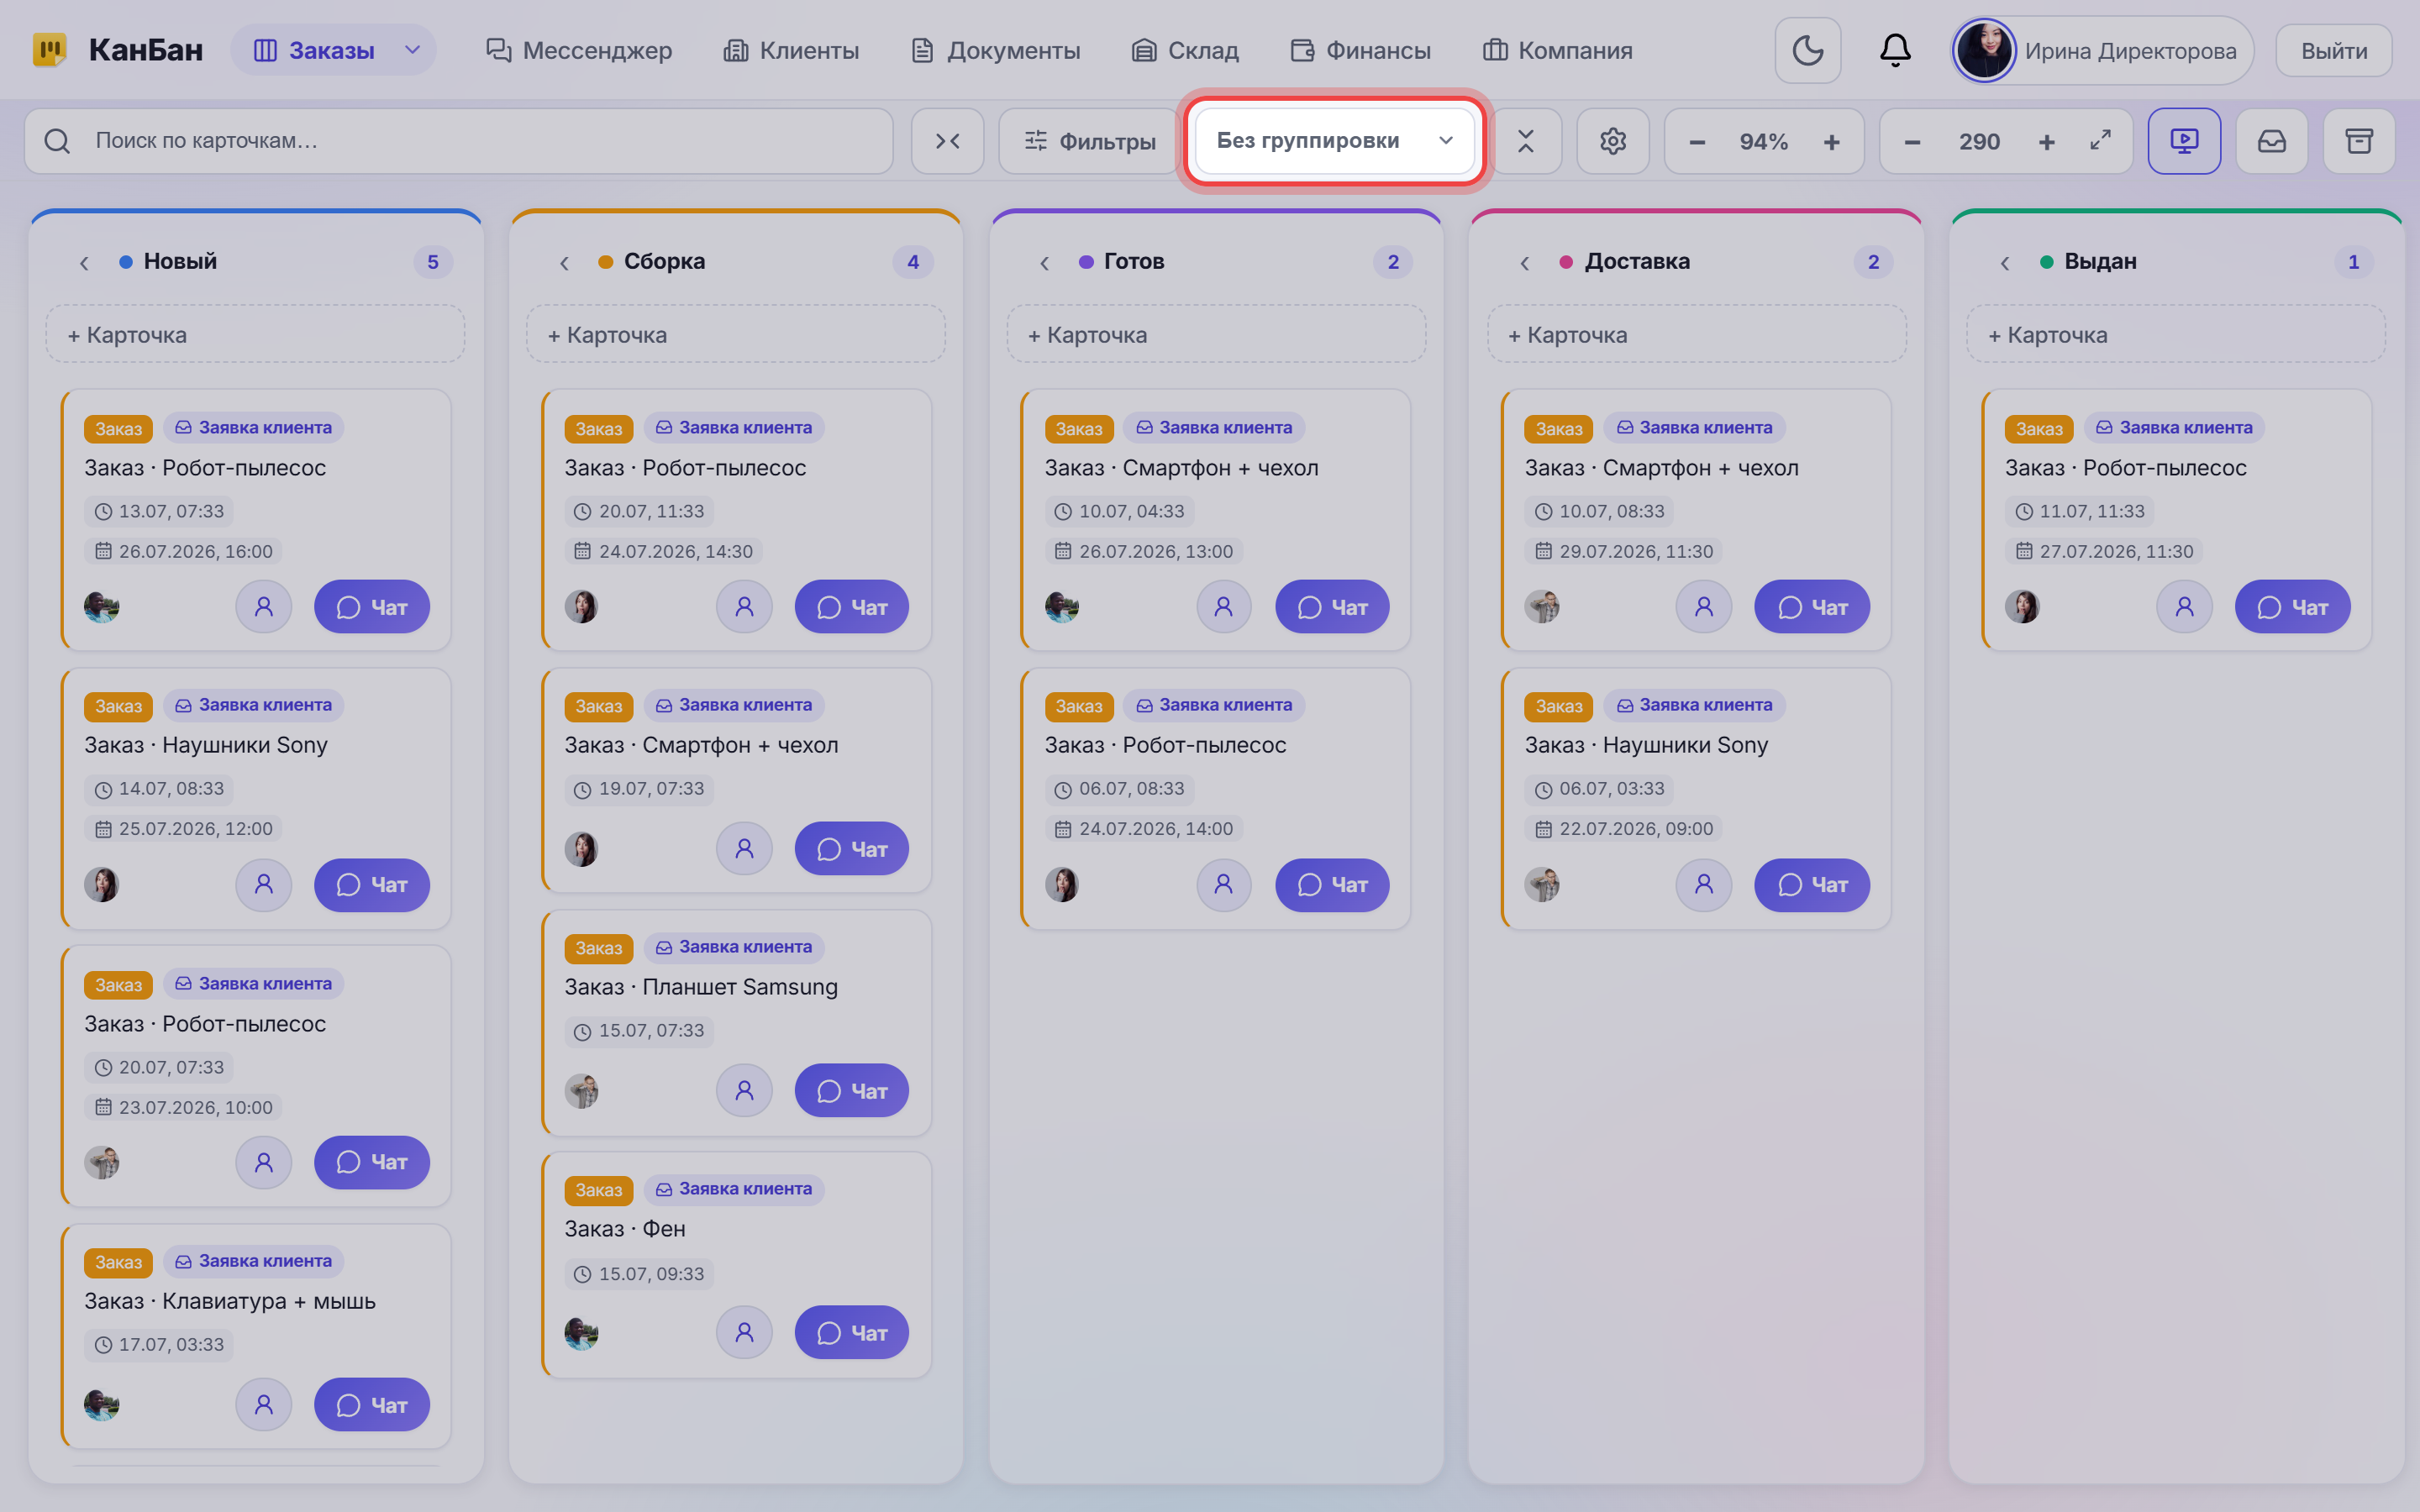2420x1512 pixels.
Task: Toggle the presentation screen mode button
Action: pos(2184,141)
